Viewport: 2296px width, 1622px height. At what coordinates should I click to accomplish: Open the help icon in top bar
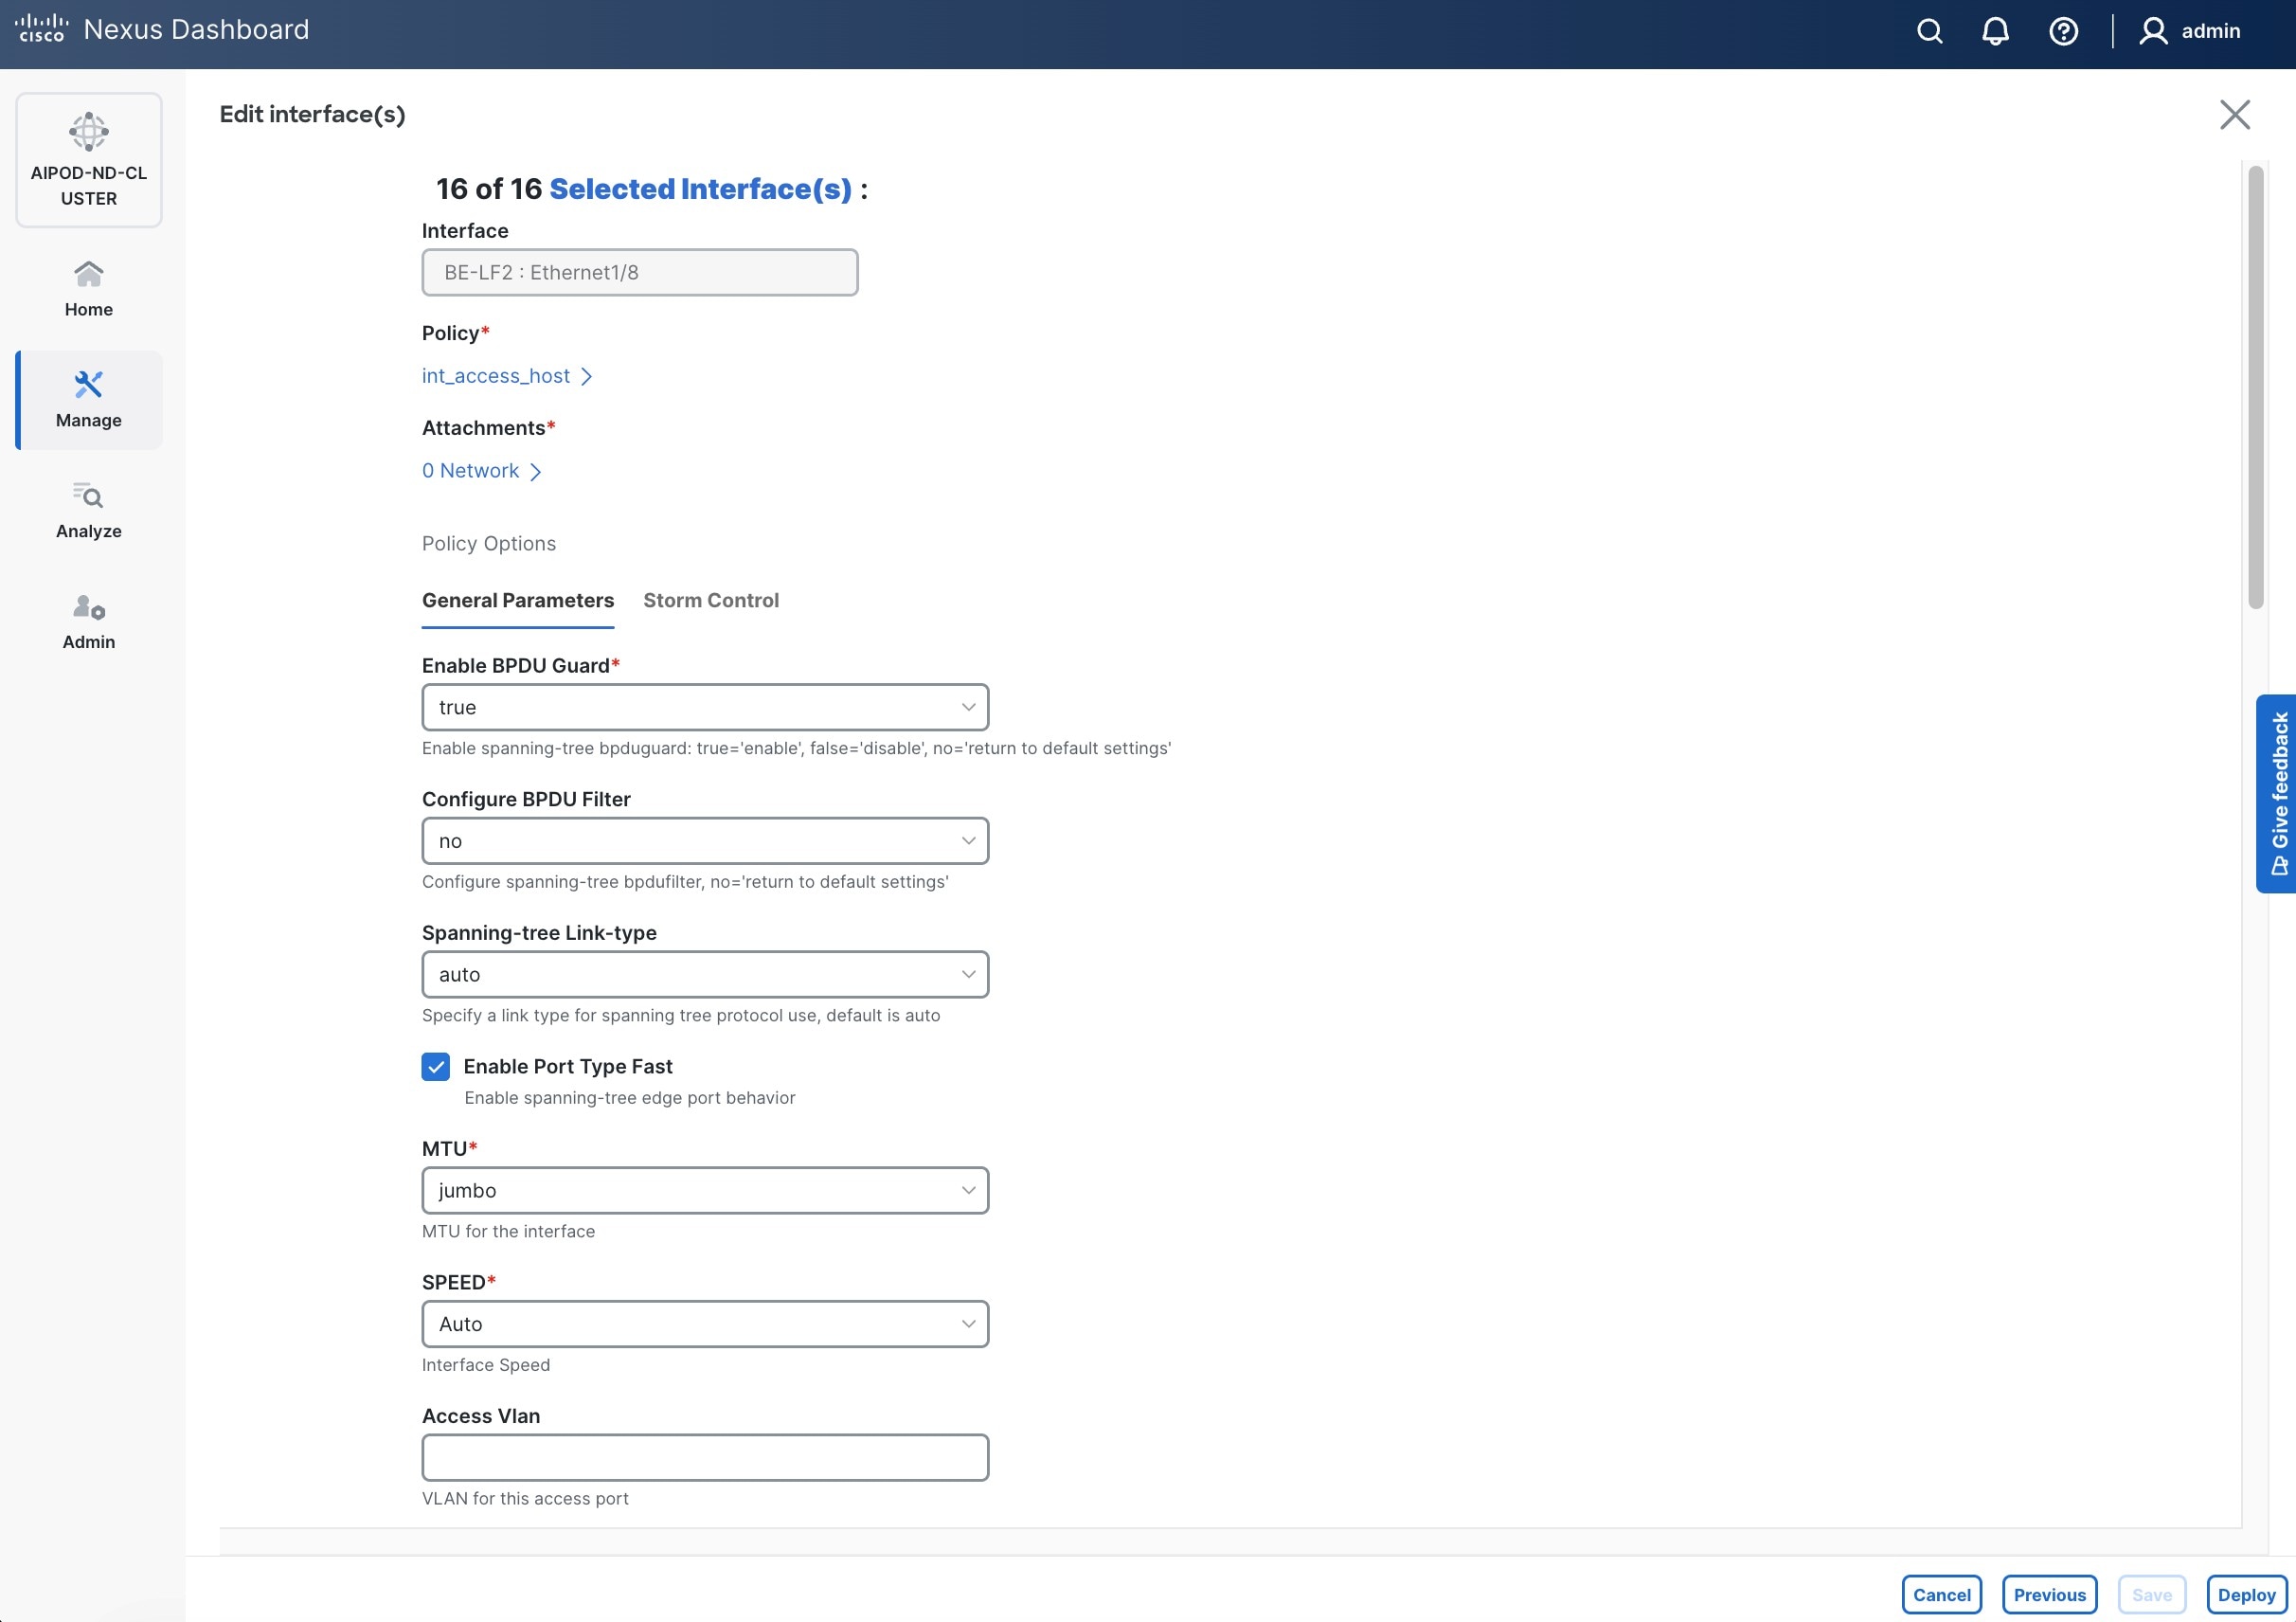click(x=2064, y=31)
